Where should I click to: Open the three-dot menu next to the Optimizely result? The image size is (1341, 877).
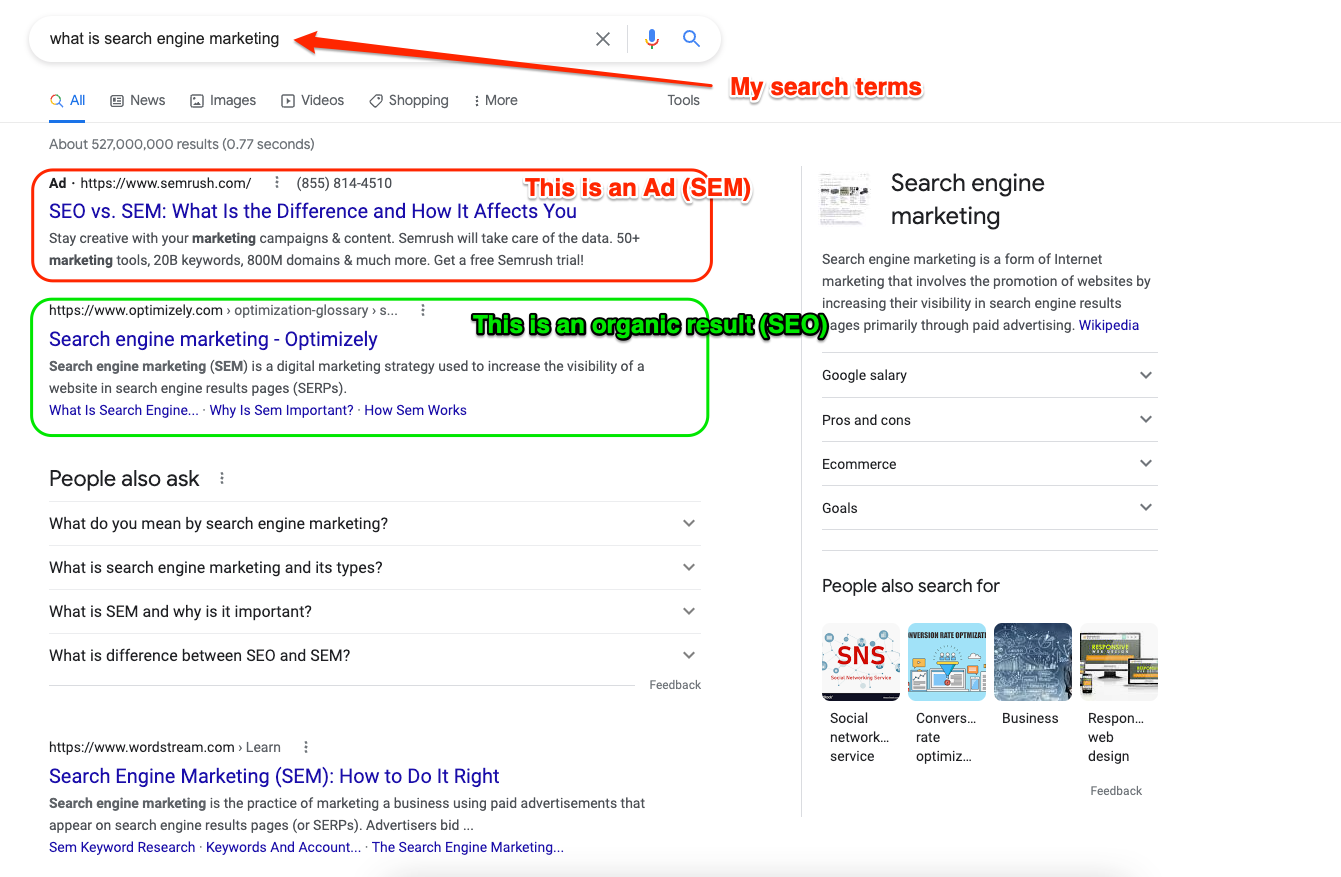tap(423, 310)
